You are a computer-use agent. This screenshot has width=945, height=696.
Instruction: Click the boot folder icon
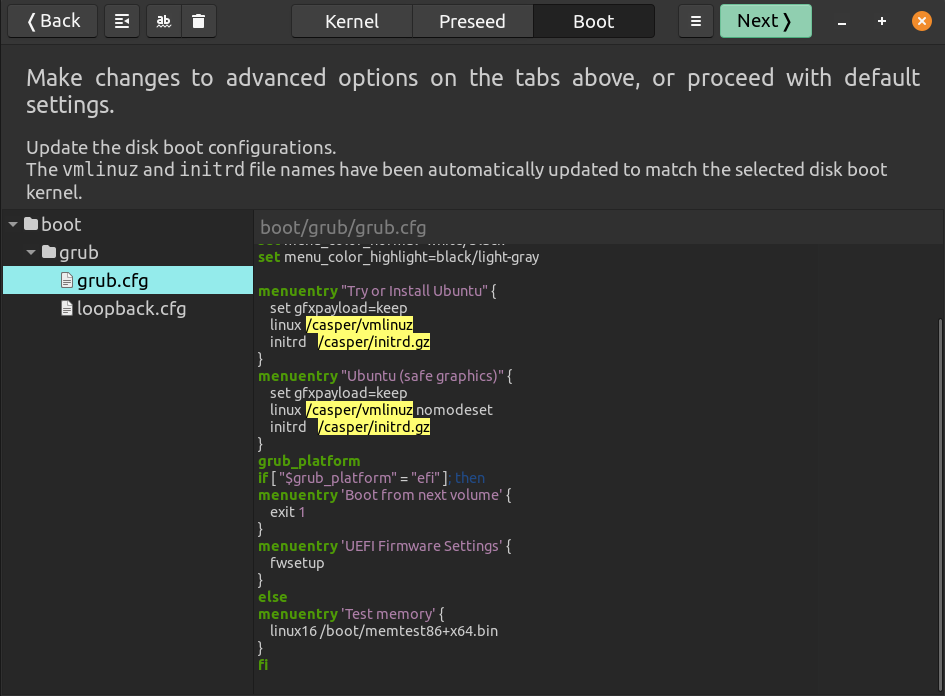pos(31,224)
